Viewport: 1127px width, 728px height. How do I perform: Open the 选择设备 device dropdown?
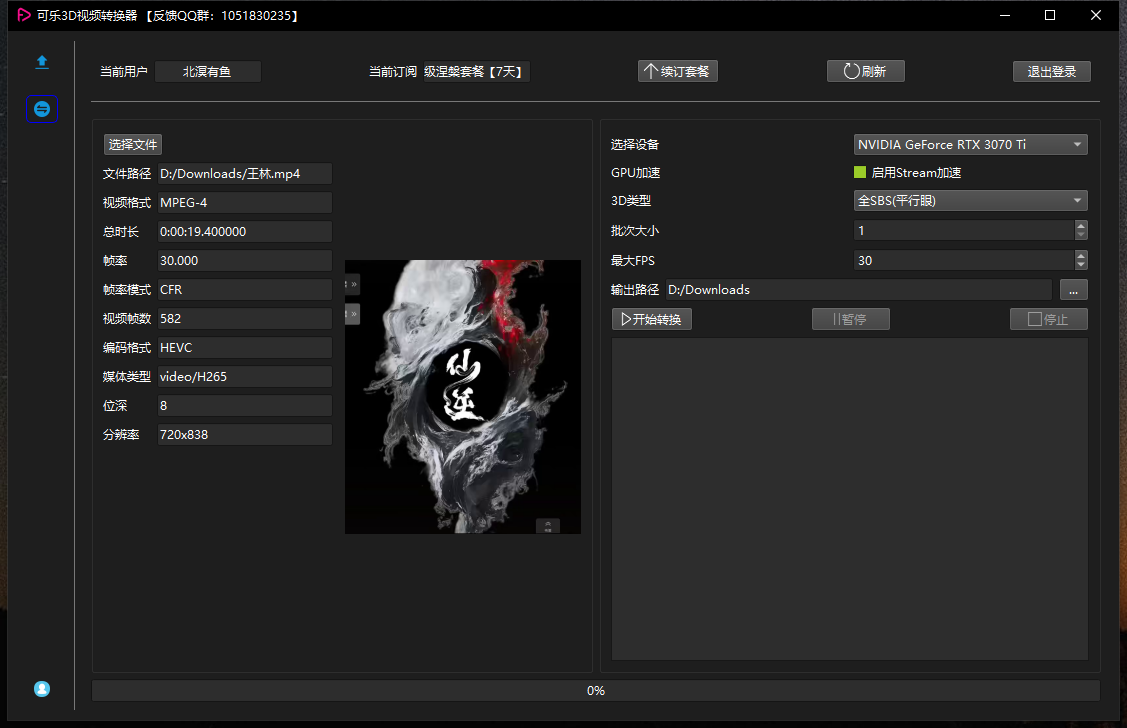[x=970, y=144]
